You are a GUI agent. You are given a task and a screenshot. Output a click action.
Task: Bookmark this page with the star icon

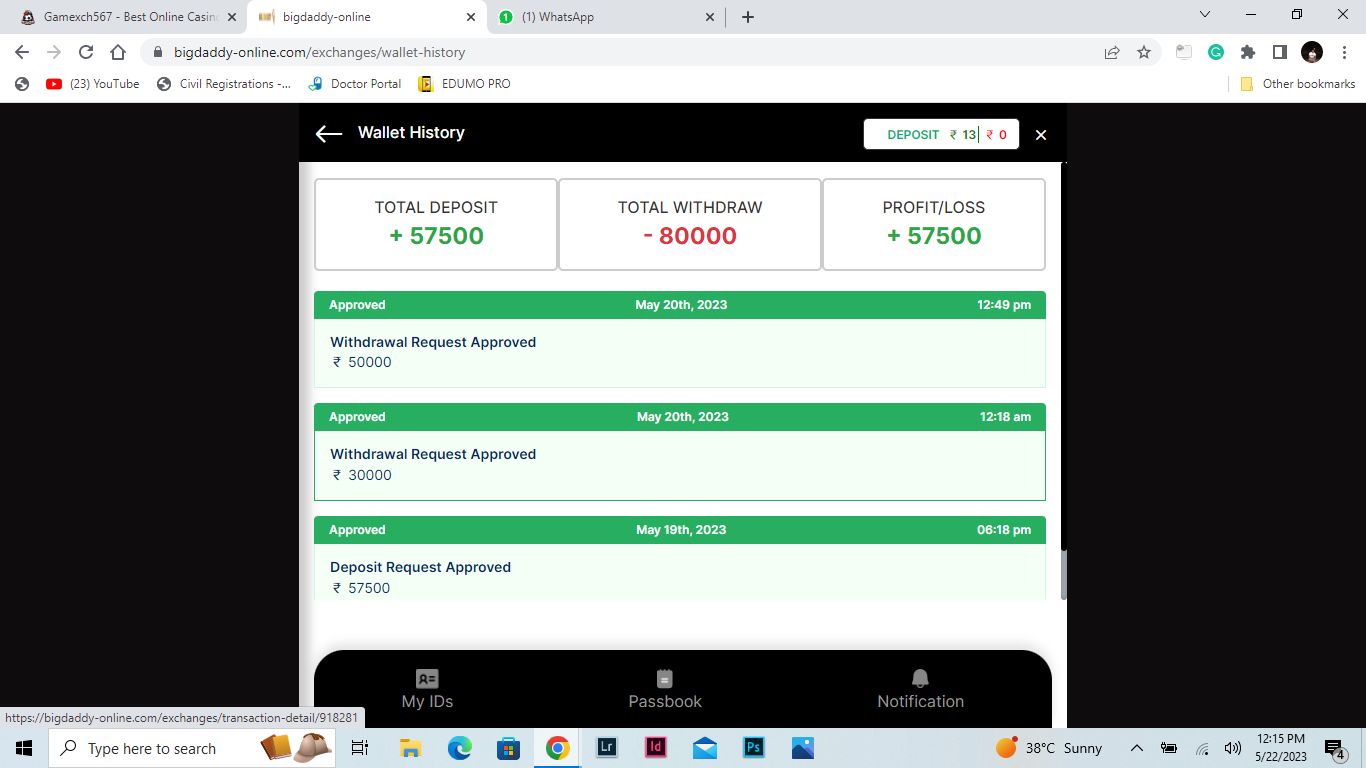tap(1144, 52)
